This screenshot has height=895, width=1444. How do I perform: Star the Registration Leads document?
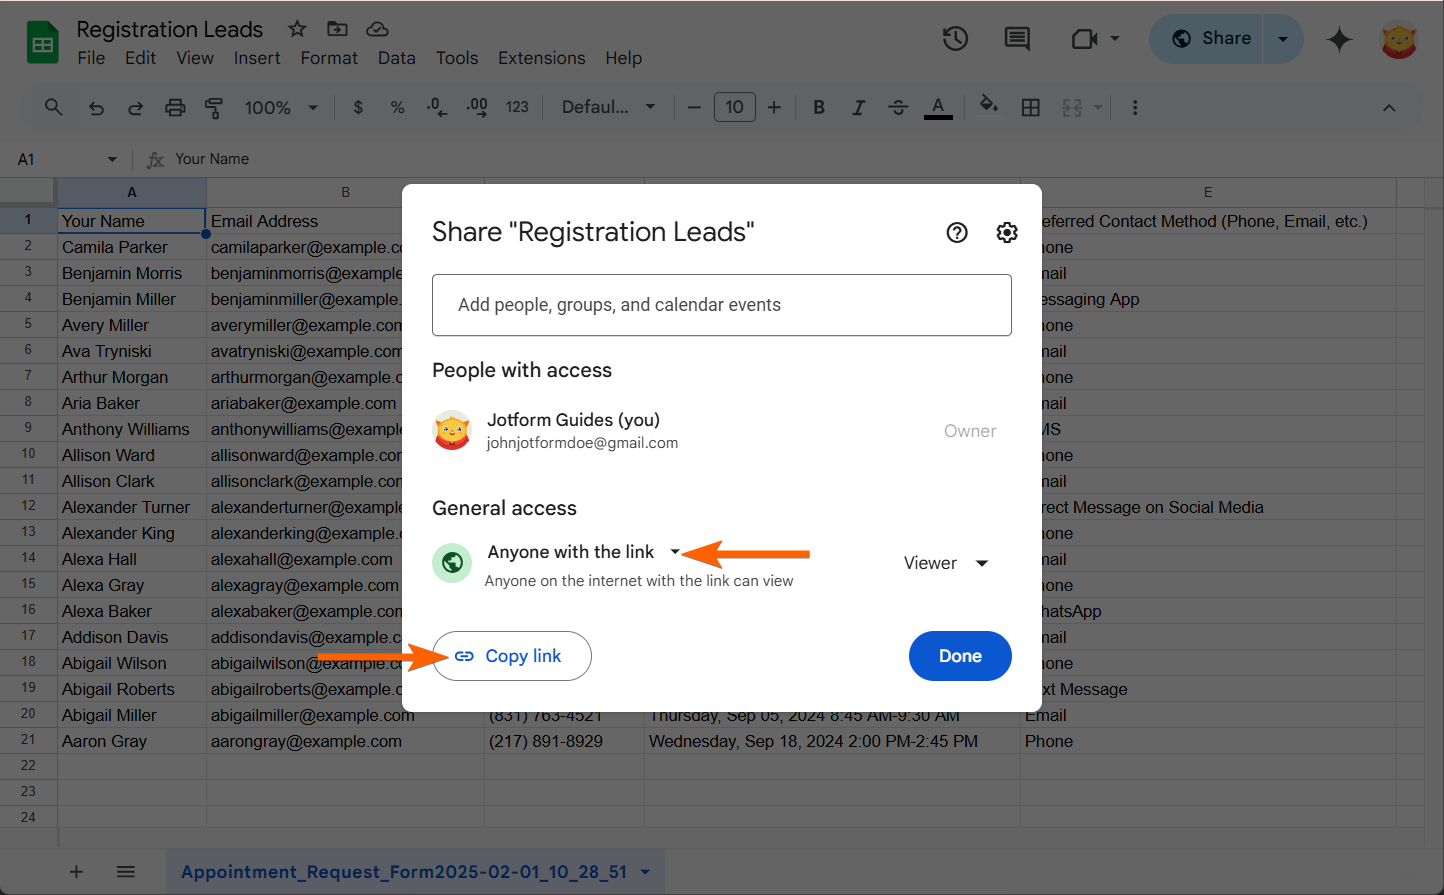click(x=297, y=29)
